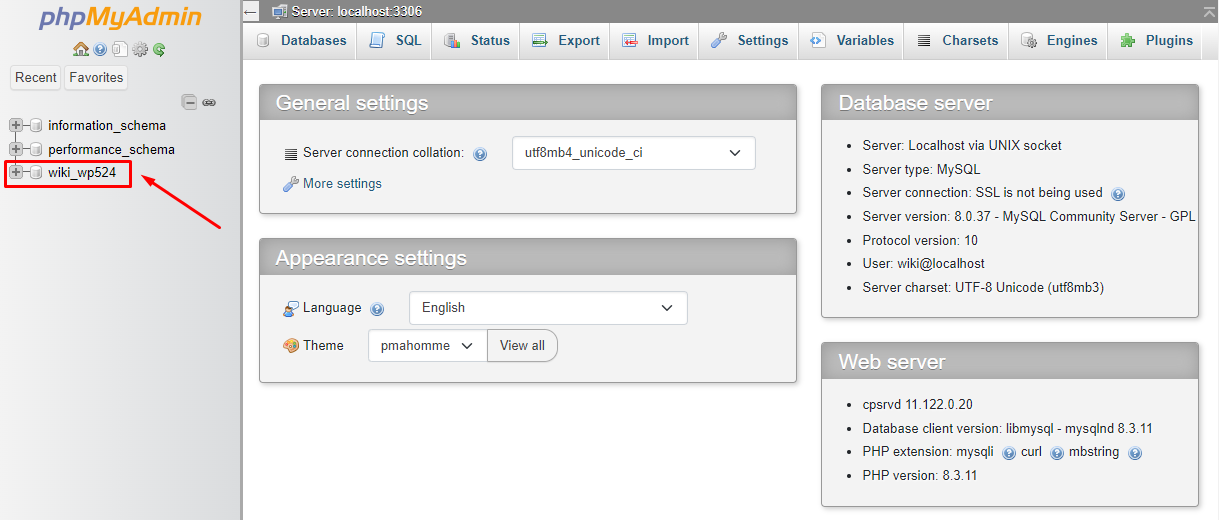Click 'Server type: MySQL' text

click(x=921, y=170)
